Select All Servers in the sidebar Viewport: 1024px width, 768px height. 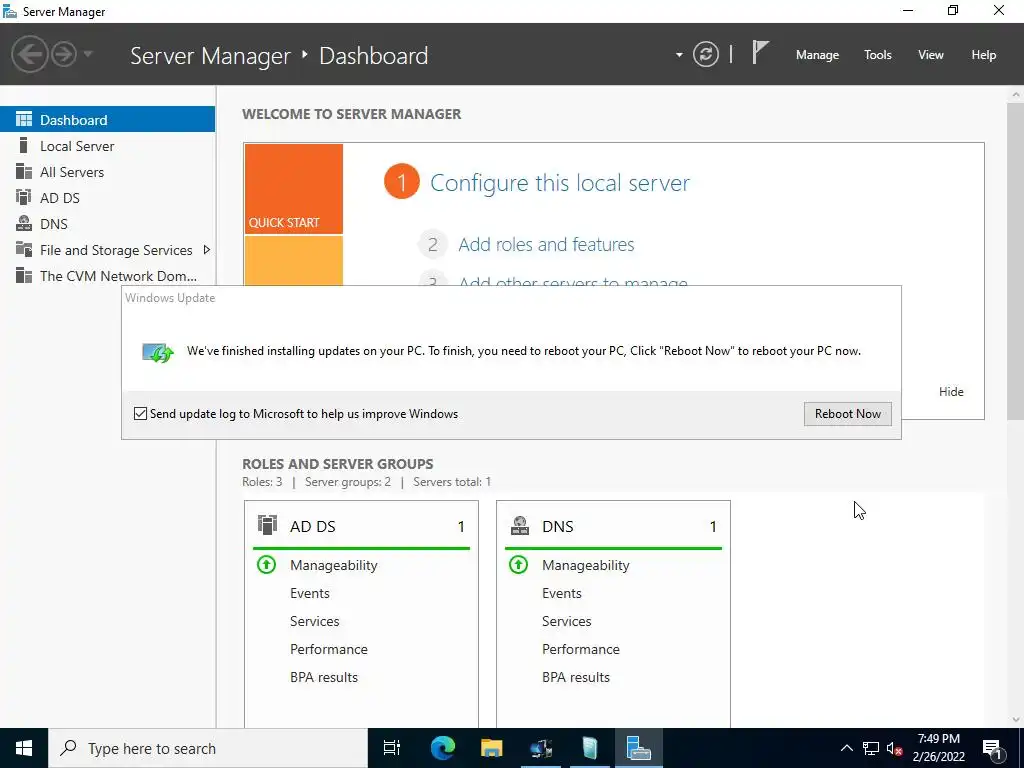click(x=107, y=172)
